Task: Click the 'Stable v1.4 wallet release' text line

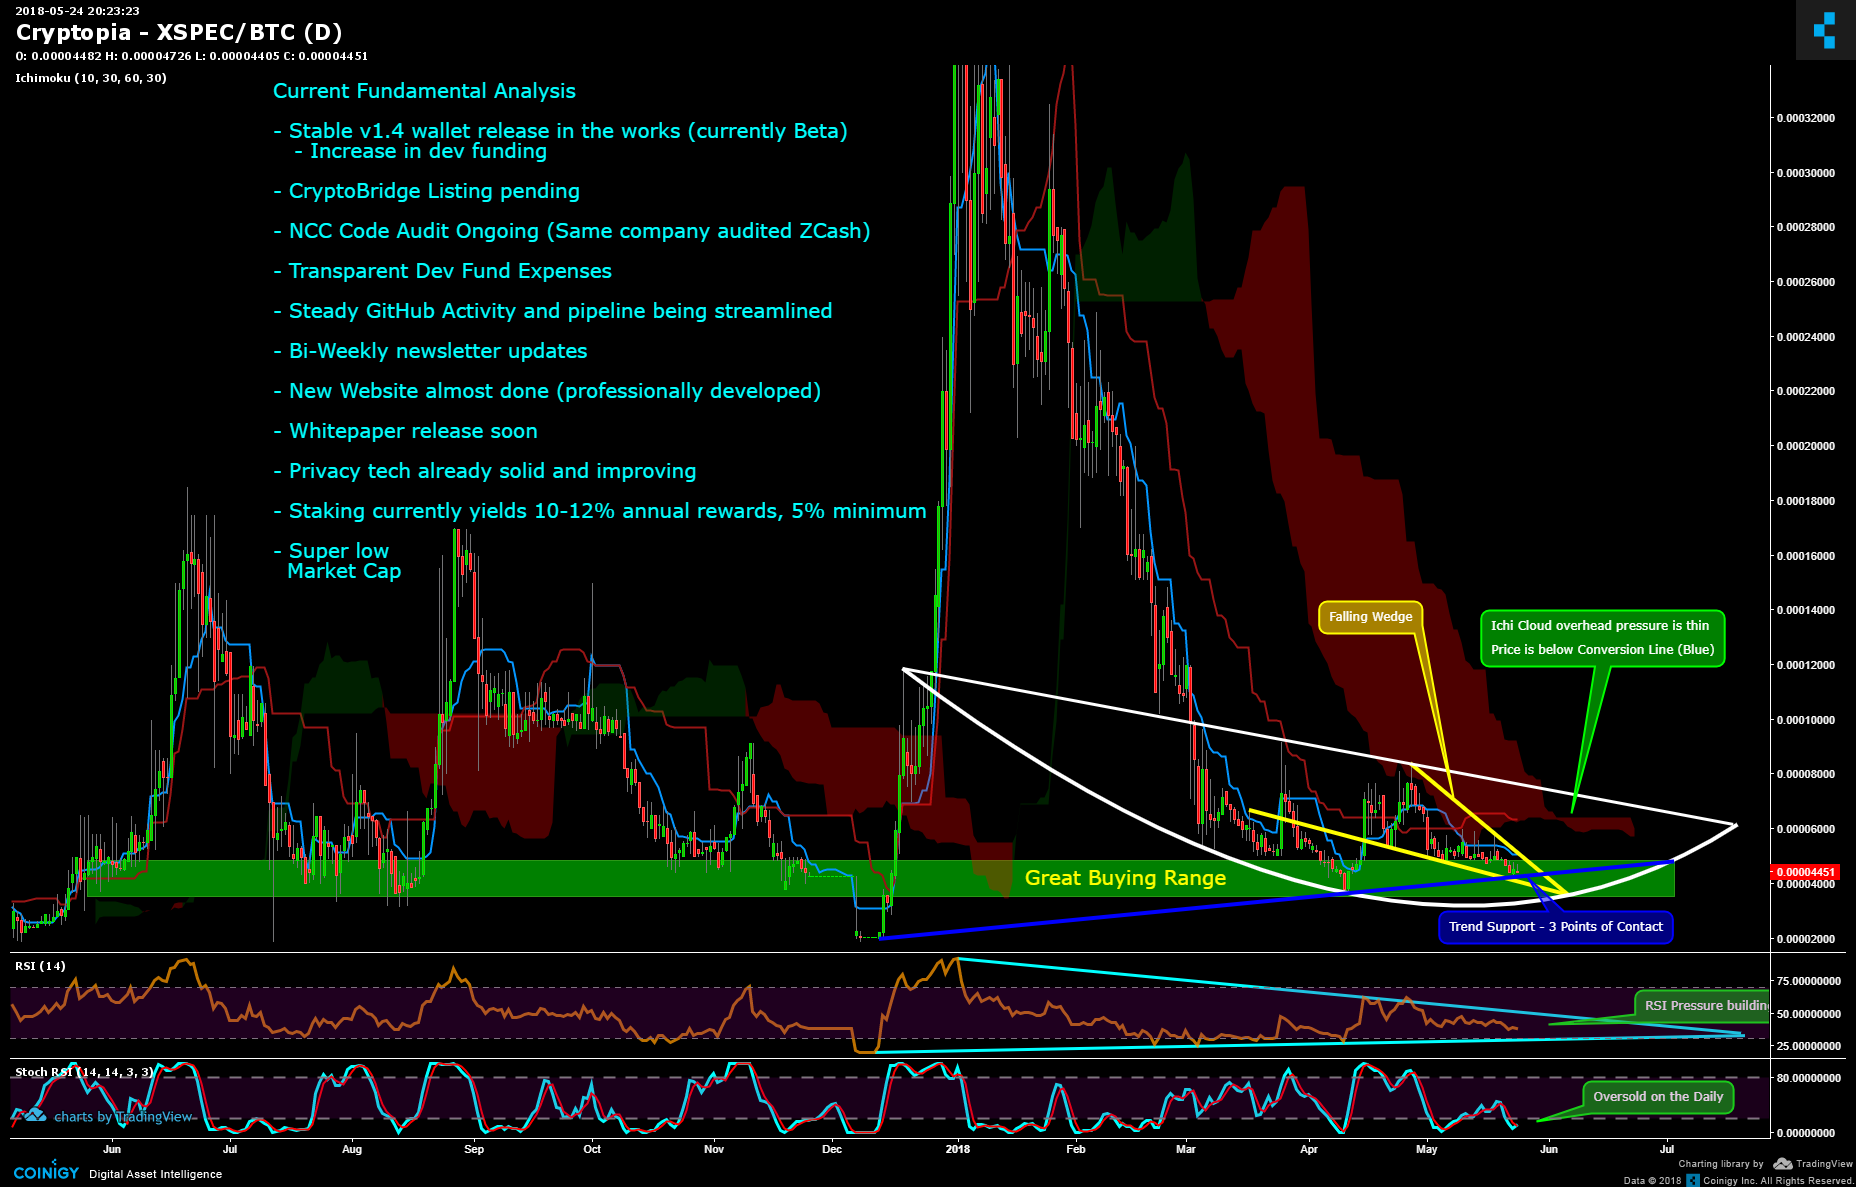Action: click(560, 131)
